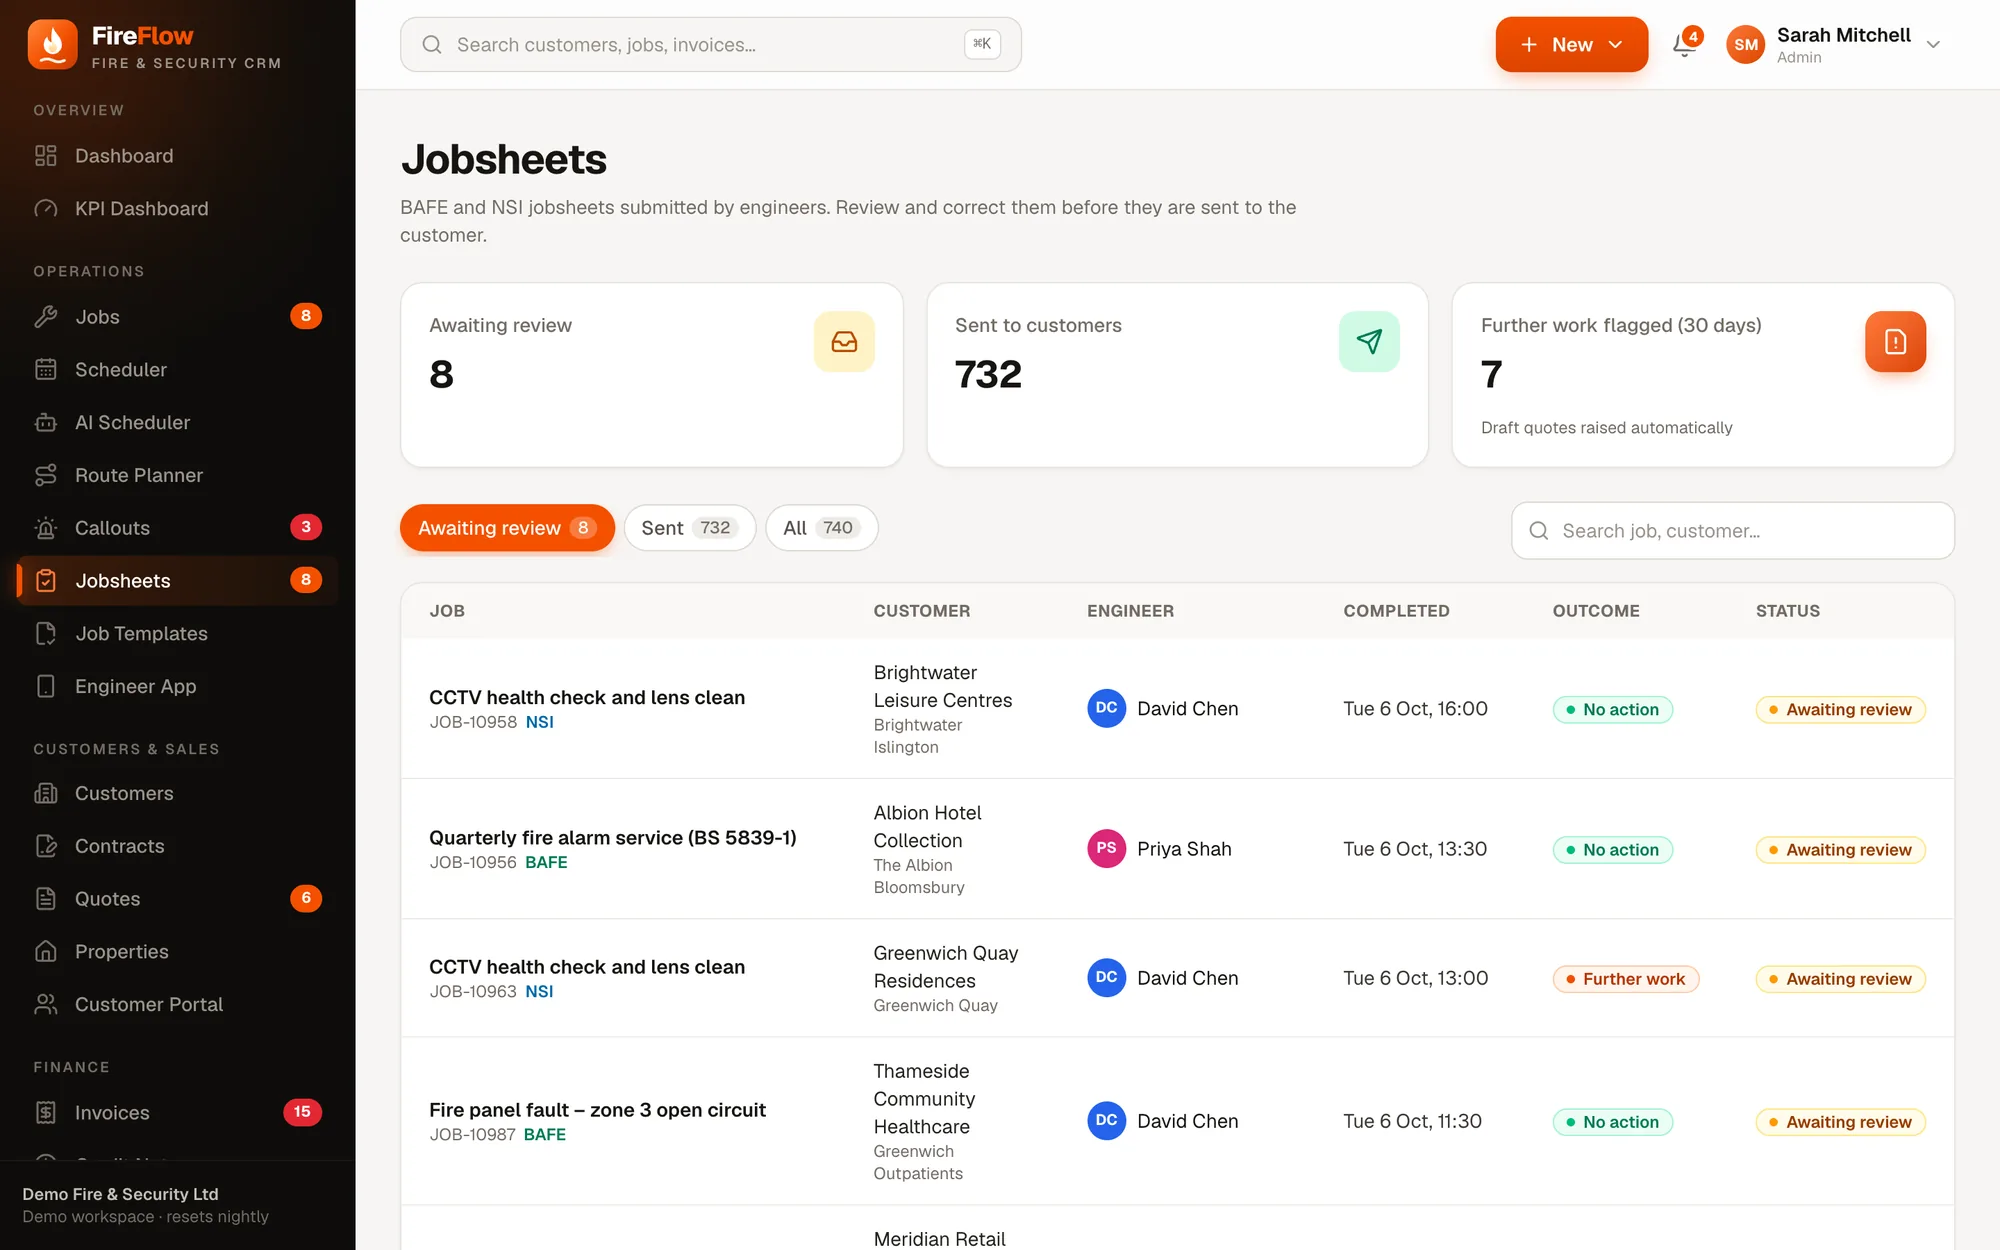Click Awaiting review status for JOB-10956
Viewport: 2000px width, 1250px height.
click(x=1840, y=850)
